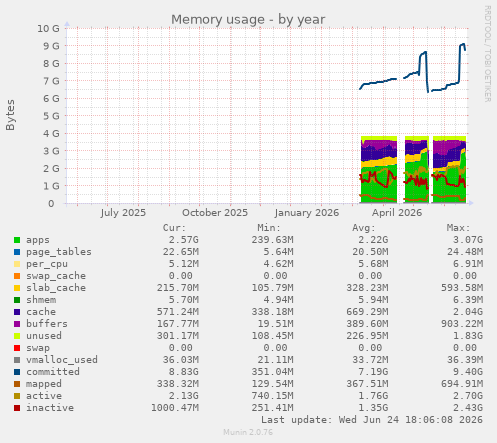Select the 'swap_cache' legend label
This screenshot has width=497, height=443.
point(56,276)
